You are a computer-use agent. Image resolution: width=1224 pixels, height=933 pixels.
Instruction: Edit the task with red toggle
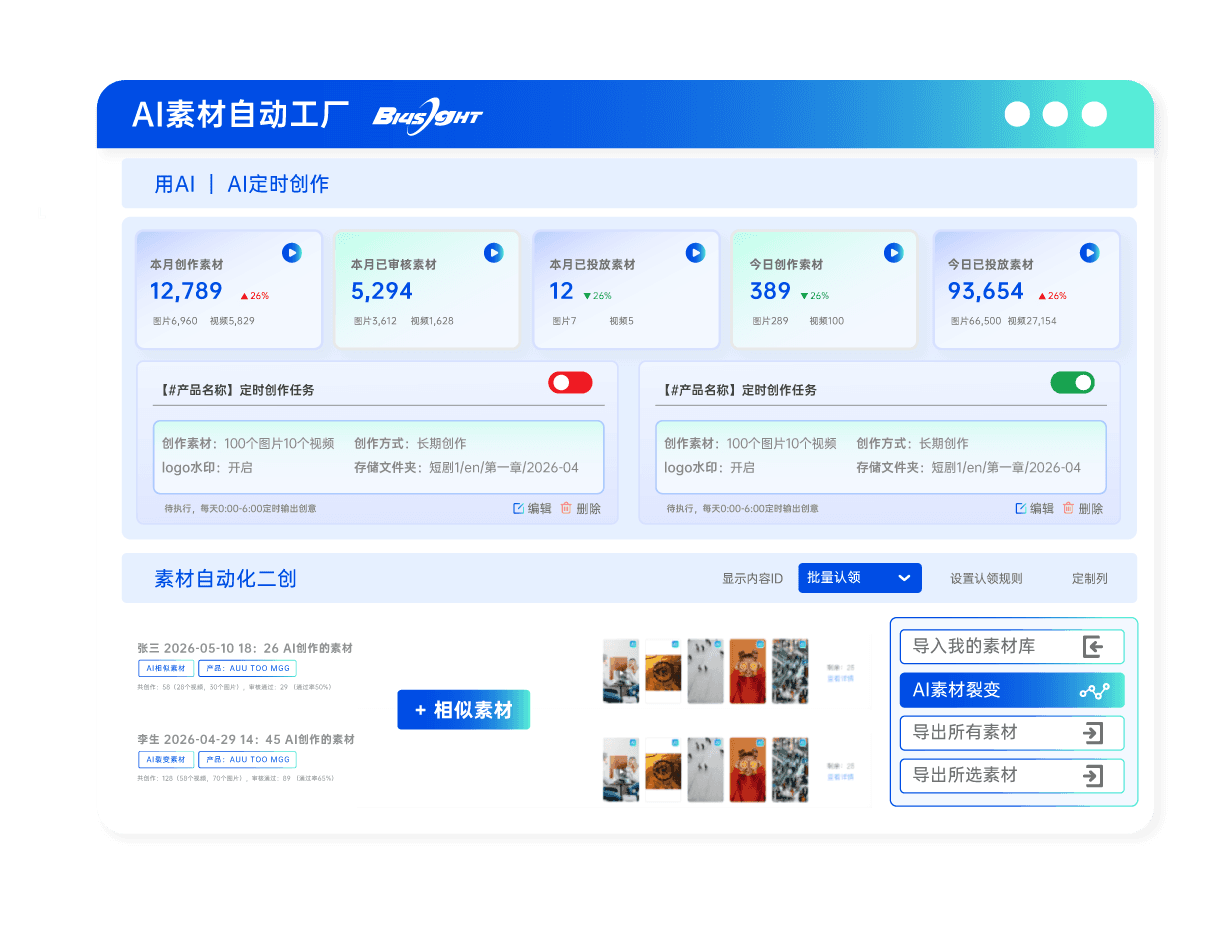click(532, 508)
